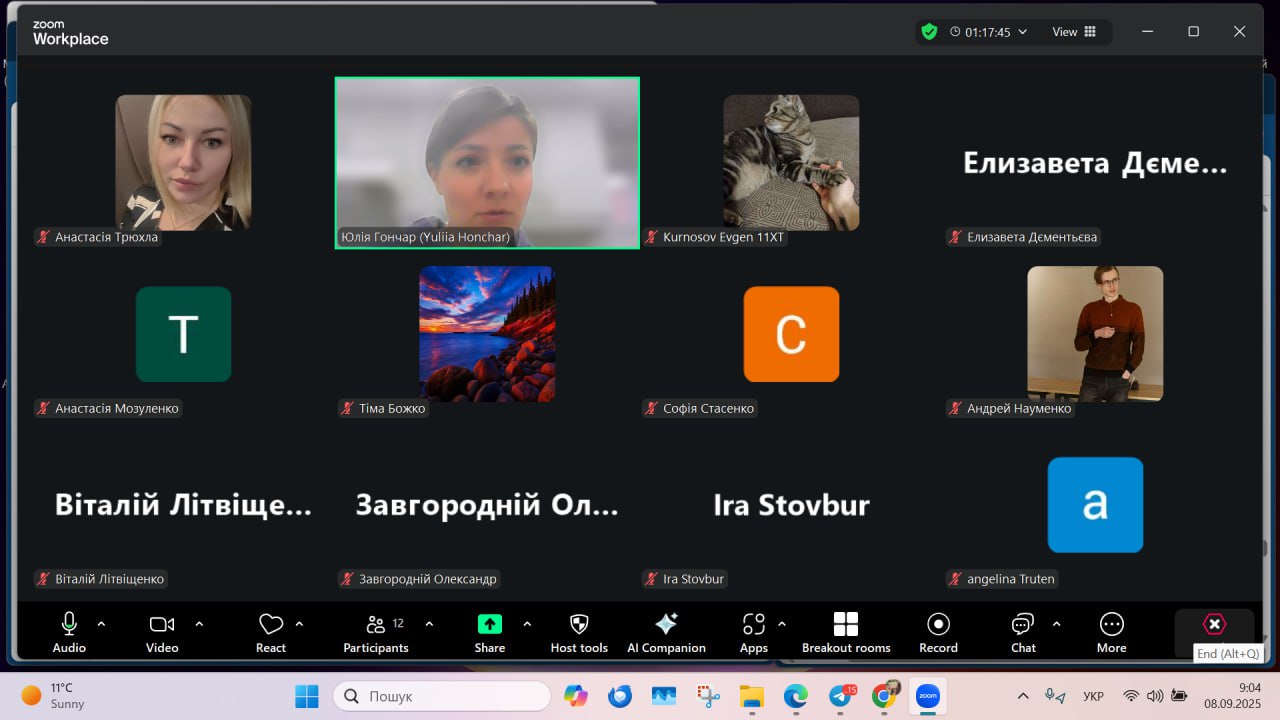Click the blue a avatar of angelina Truten
The image size is (1280, 720).
(x=1095, y=505)
